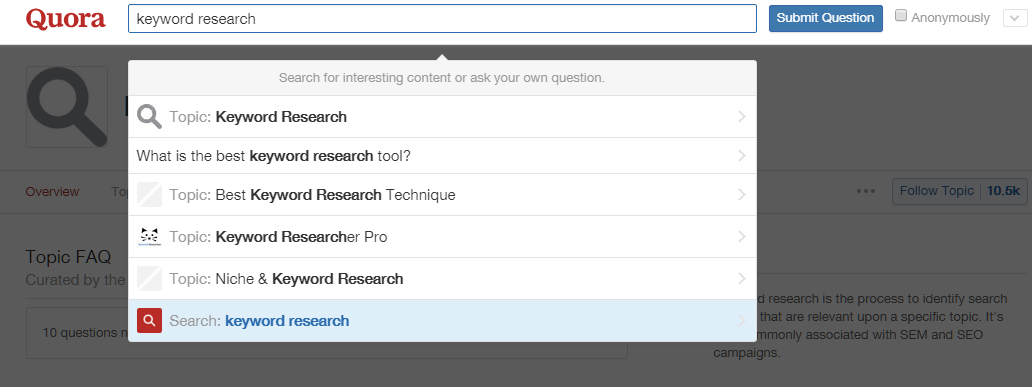Open the large Keyword Research topic magnifier image
The image size is (1032, 387).
[66, 107]
